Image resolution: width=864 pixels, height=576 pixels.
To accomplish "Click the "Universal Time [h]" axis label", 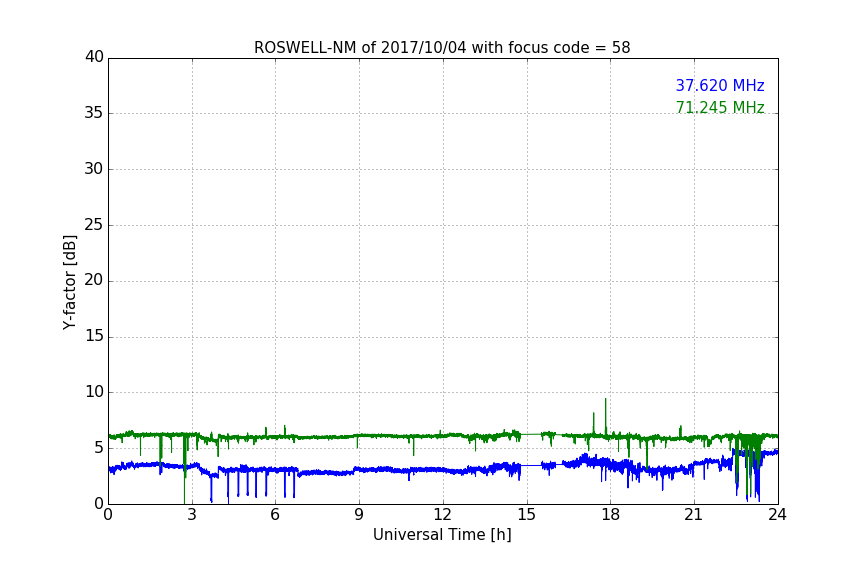I will coord(442,535).
